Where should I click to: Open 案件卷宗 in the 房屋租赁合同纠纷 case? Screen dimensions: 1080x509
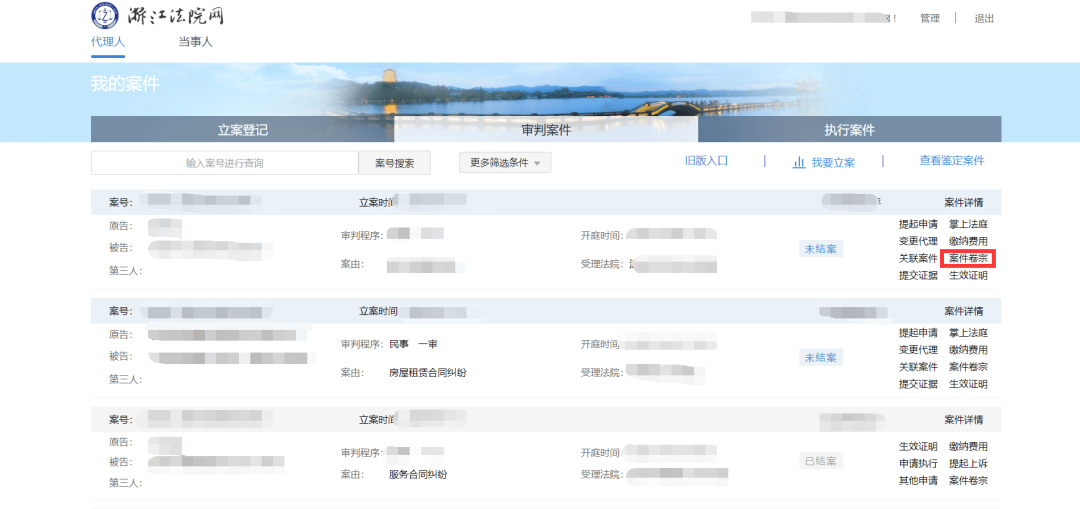tap(968, 367)
